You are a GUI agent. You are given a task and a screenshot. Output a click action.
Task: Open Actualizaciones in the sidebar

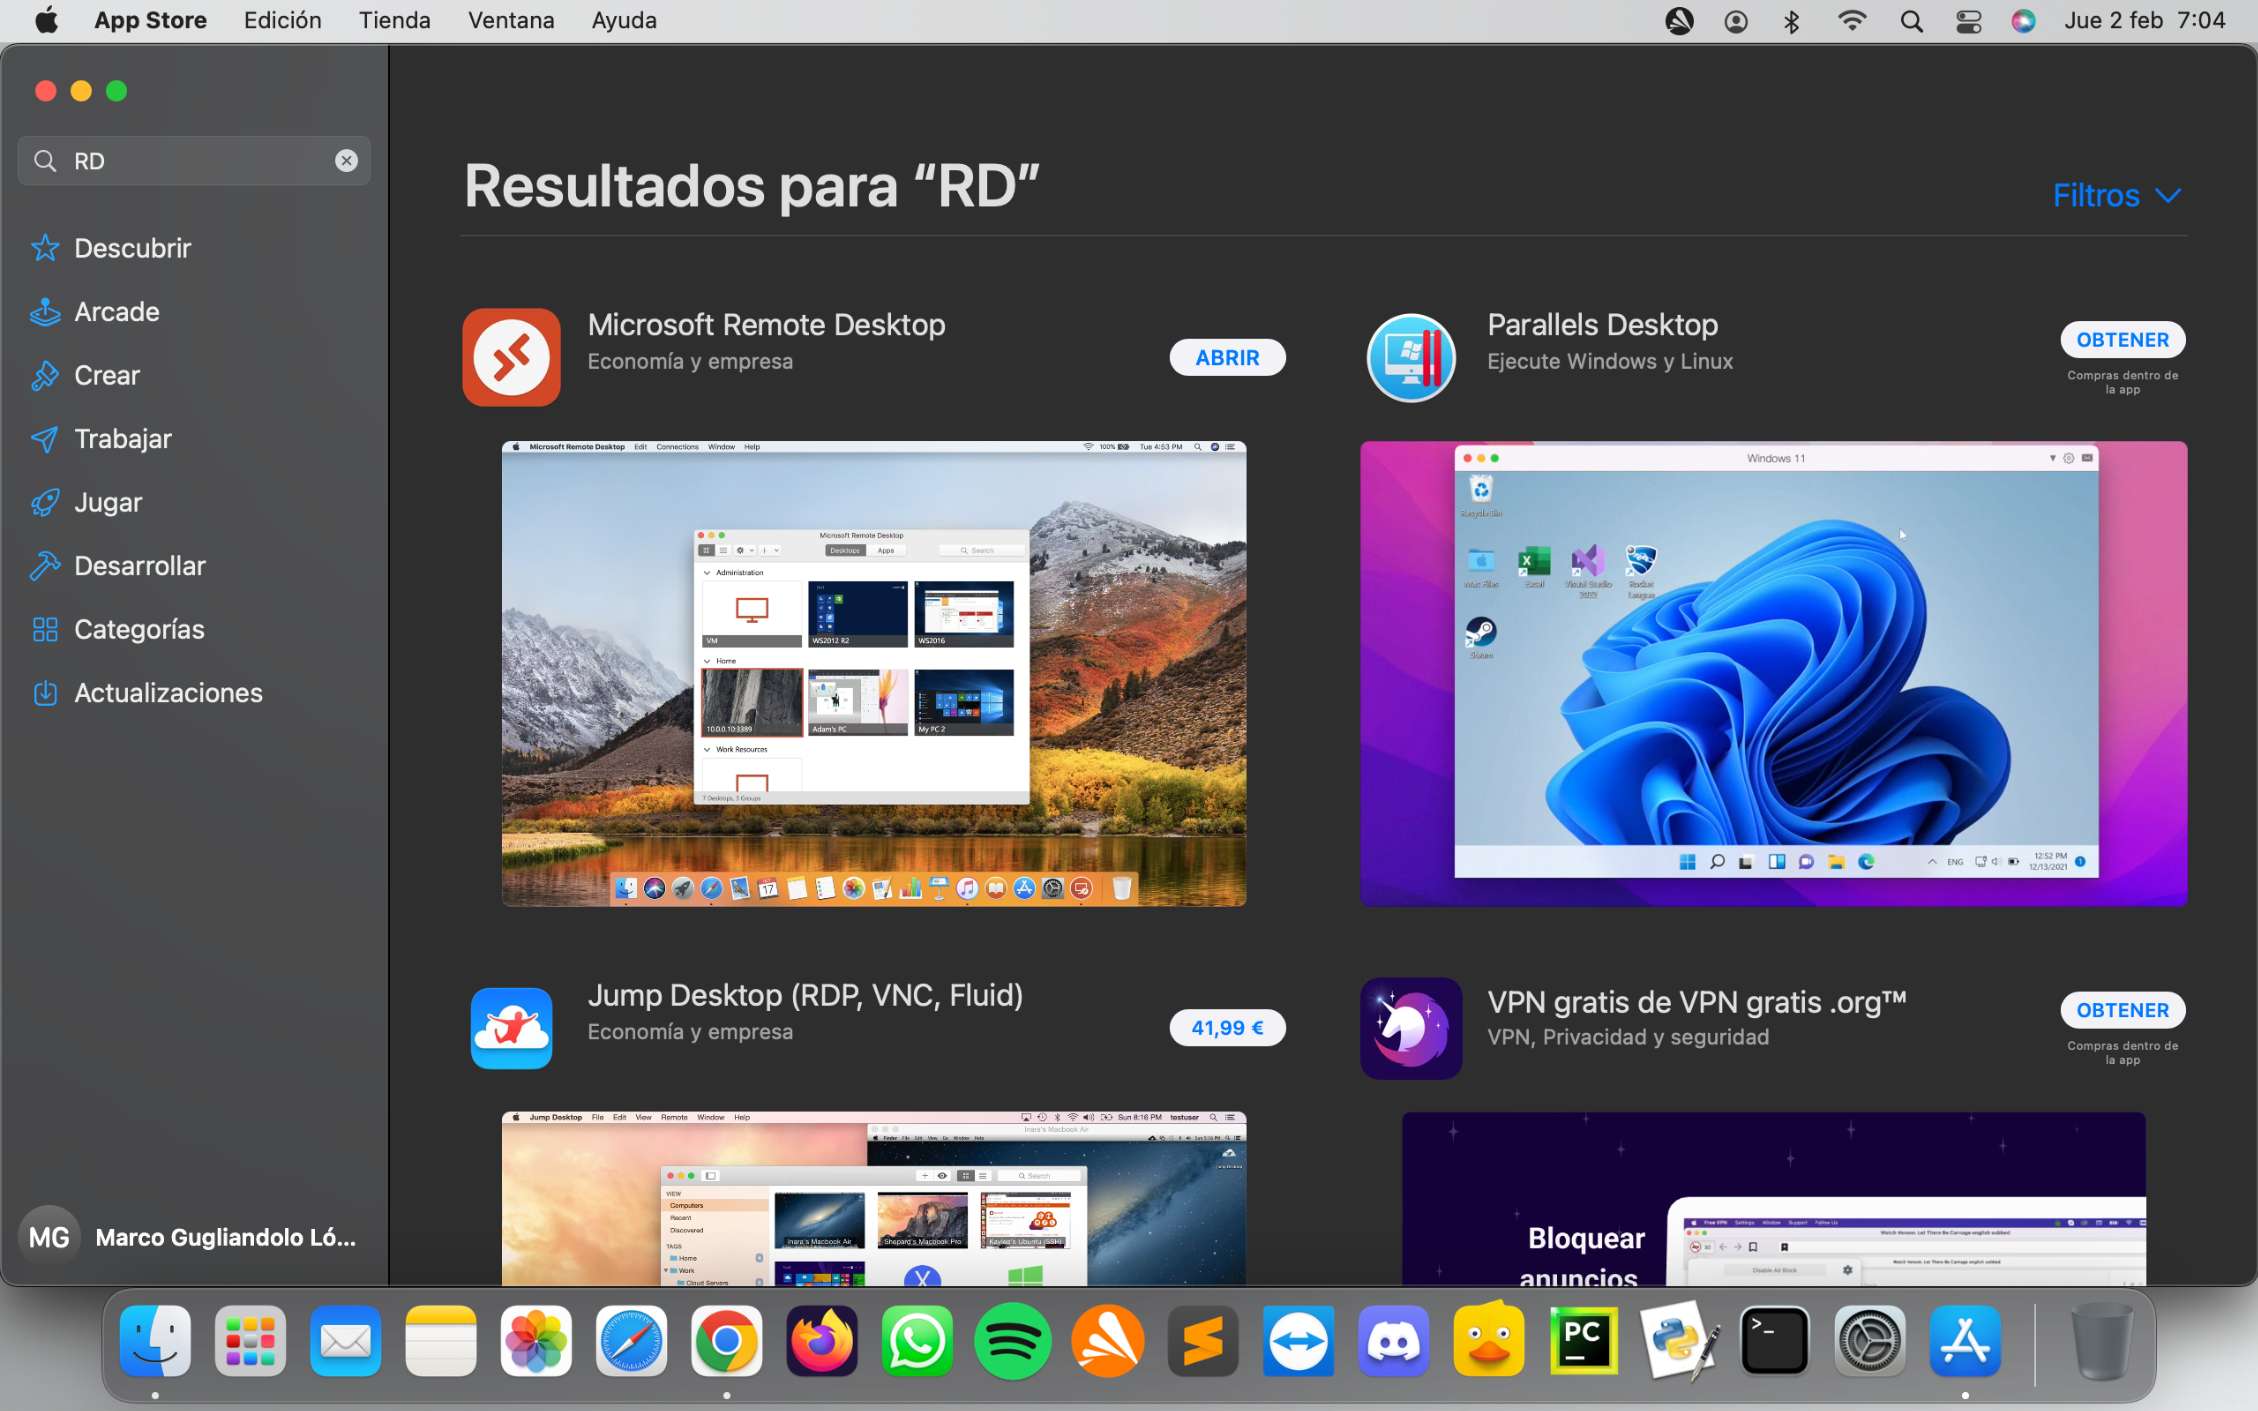click(x=146, y=693)
